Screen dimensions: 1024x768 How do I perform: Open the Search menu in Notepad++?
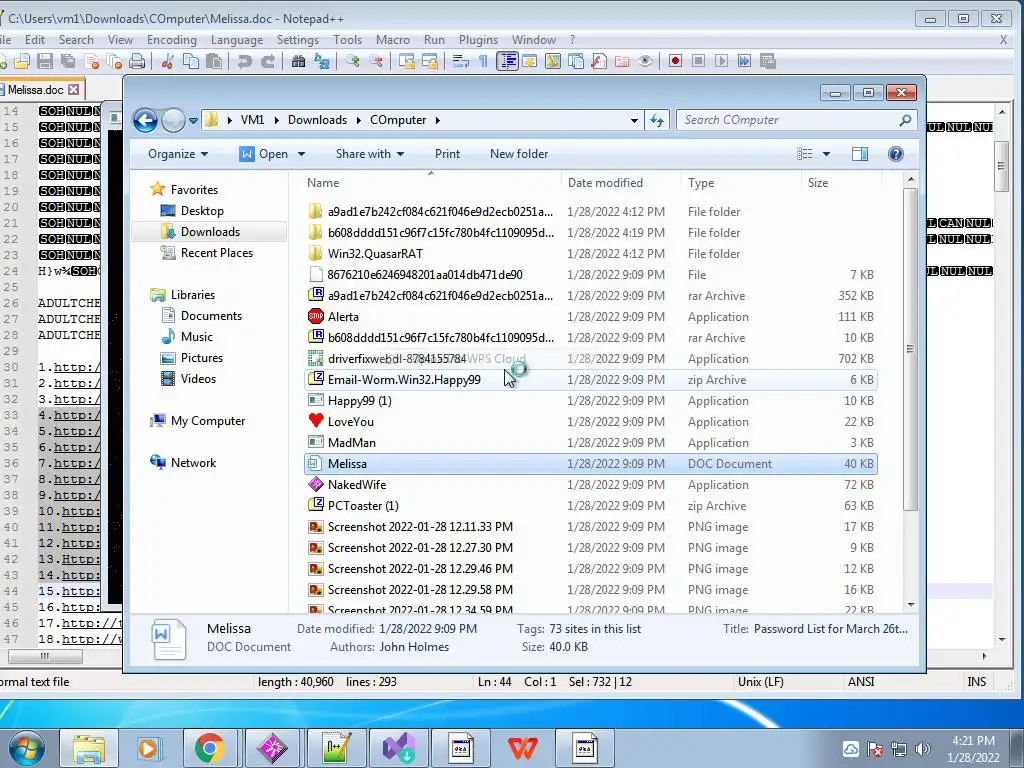pyautogui.click(x=76, y=40)
